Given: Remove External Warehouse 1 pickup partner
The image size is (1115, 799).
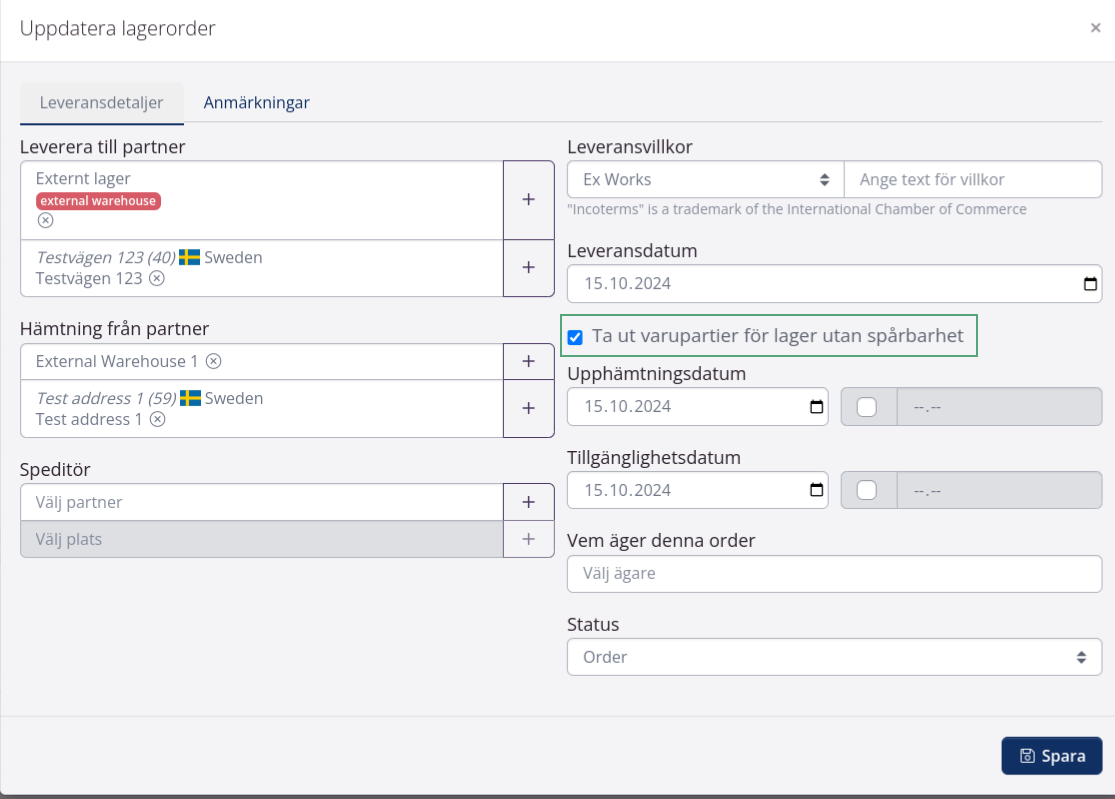Looking at the screenshot, I should point(213,361).
